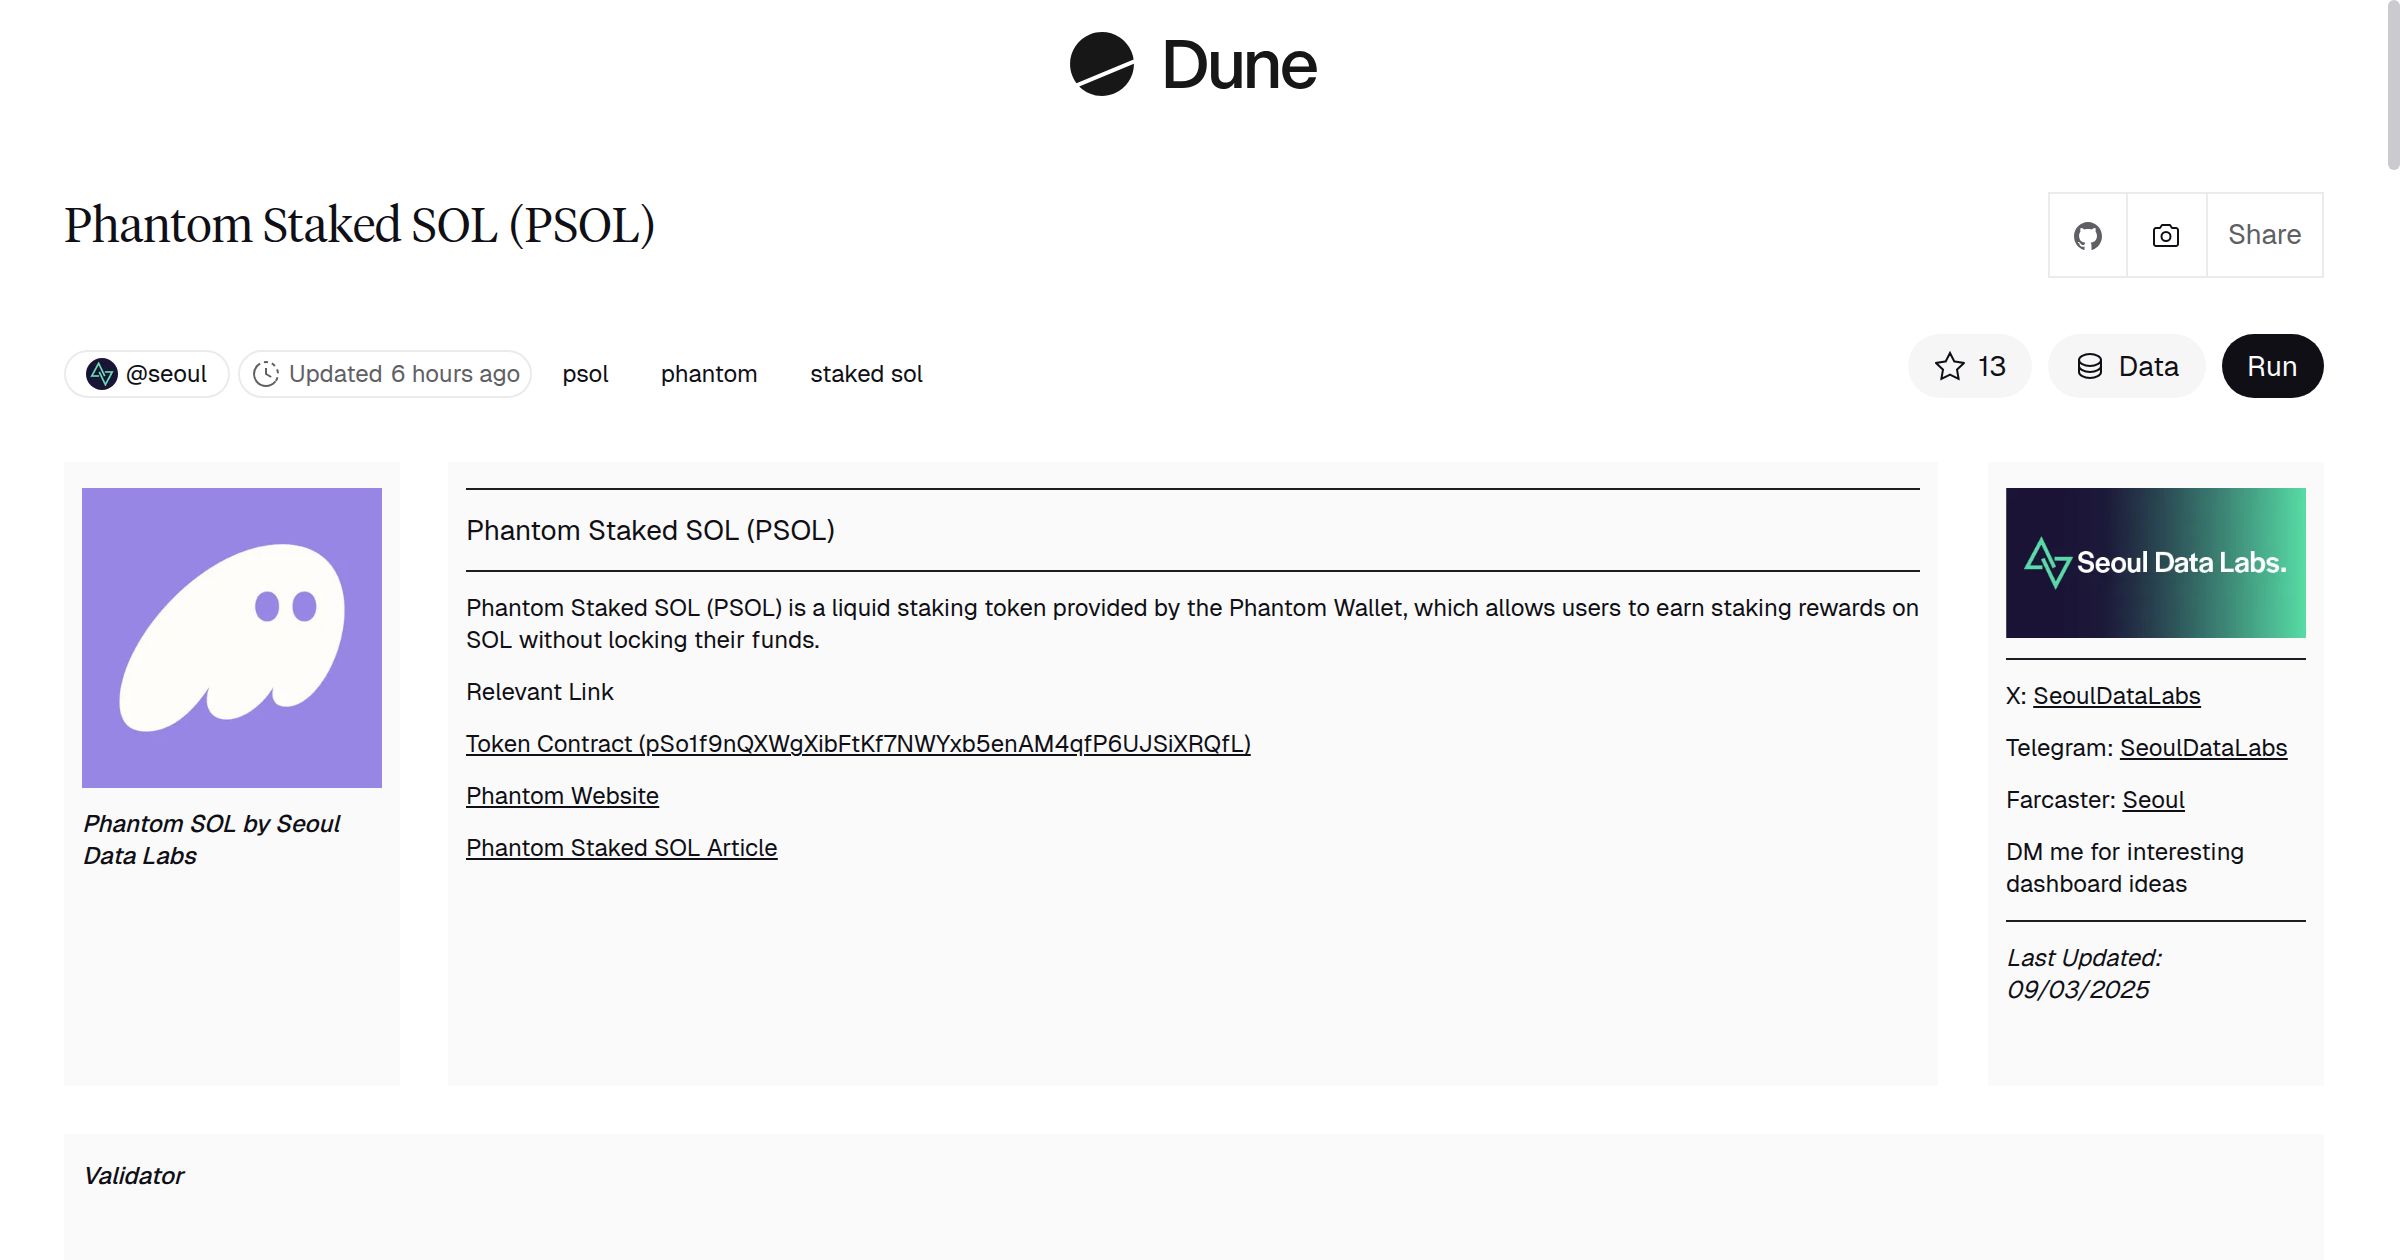Click the @seoul profile name
Viewport: 2400px width, 1260px height.
pyautogui.click(x=167, y=373)
